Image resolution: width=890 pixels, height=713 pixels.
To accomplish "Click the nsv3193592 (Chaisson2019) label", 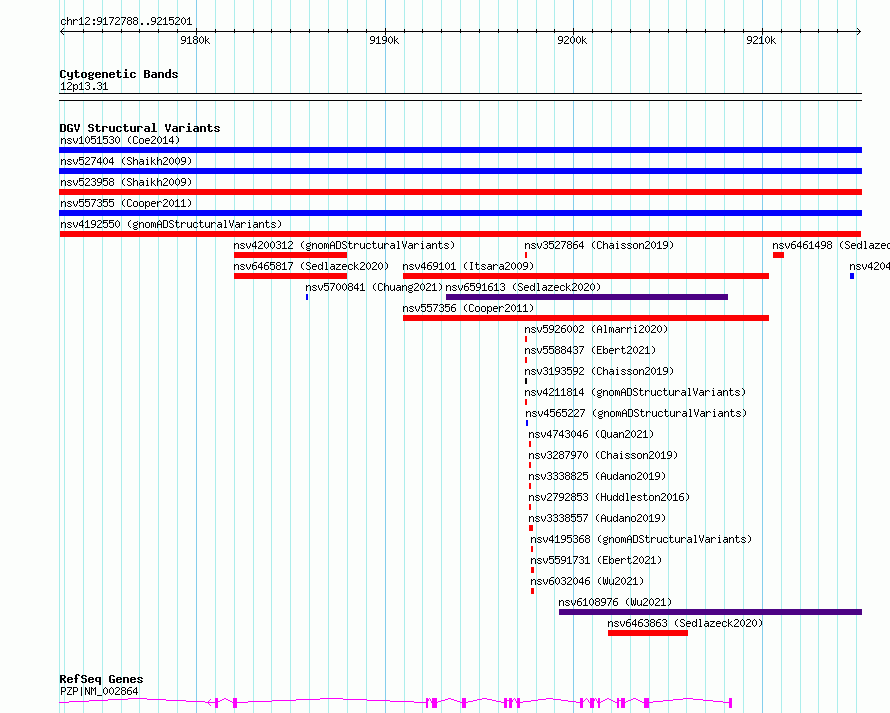I will pos(599,371).
